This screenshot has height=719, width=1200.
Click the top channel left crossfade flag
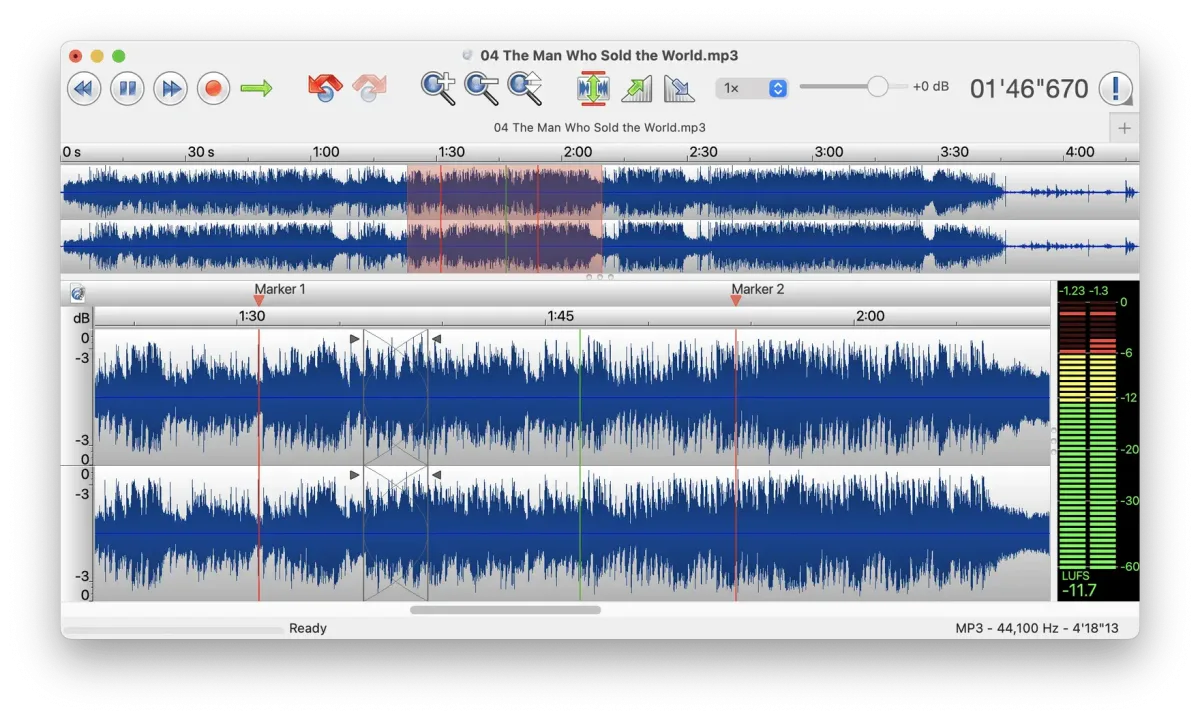click(355, 339)
